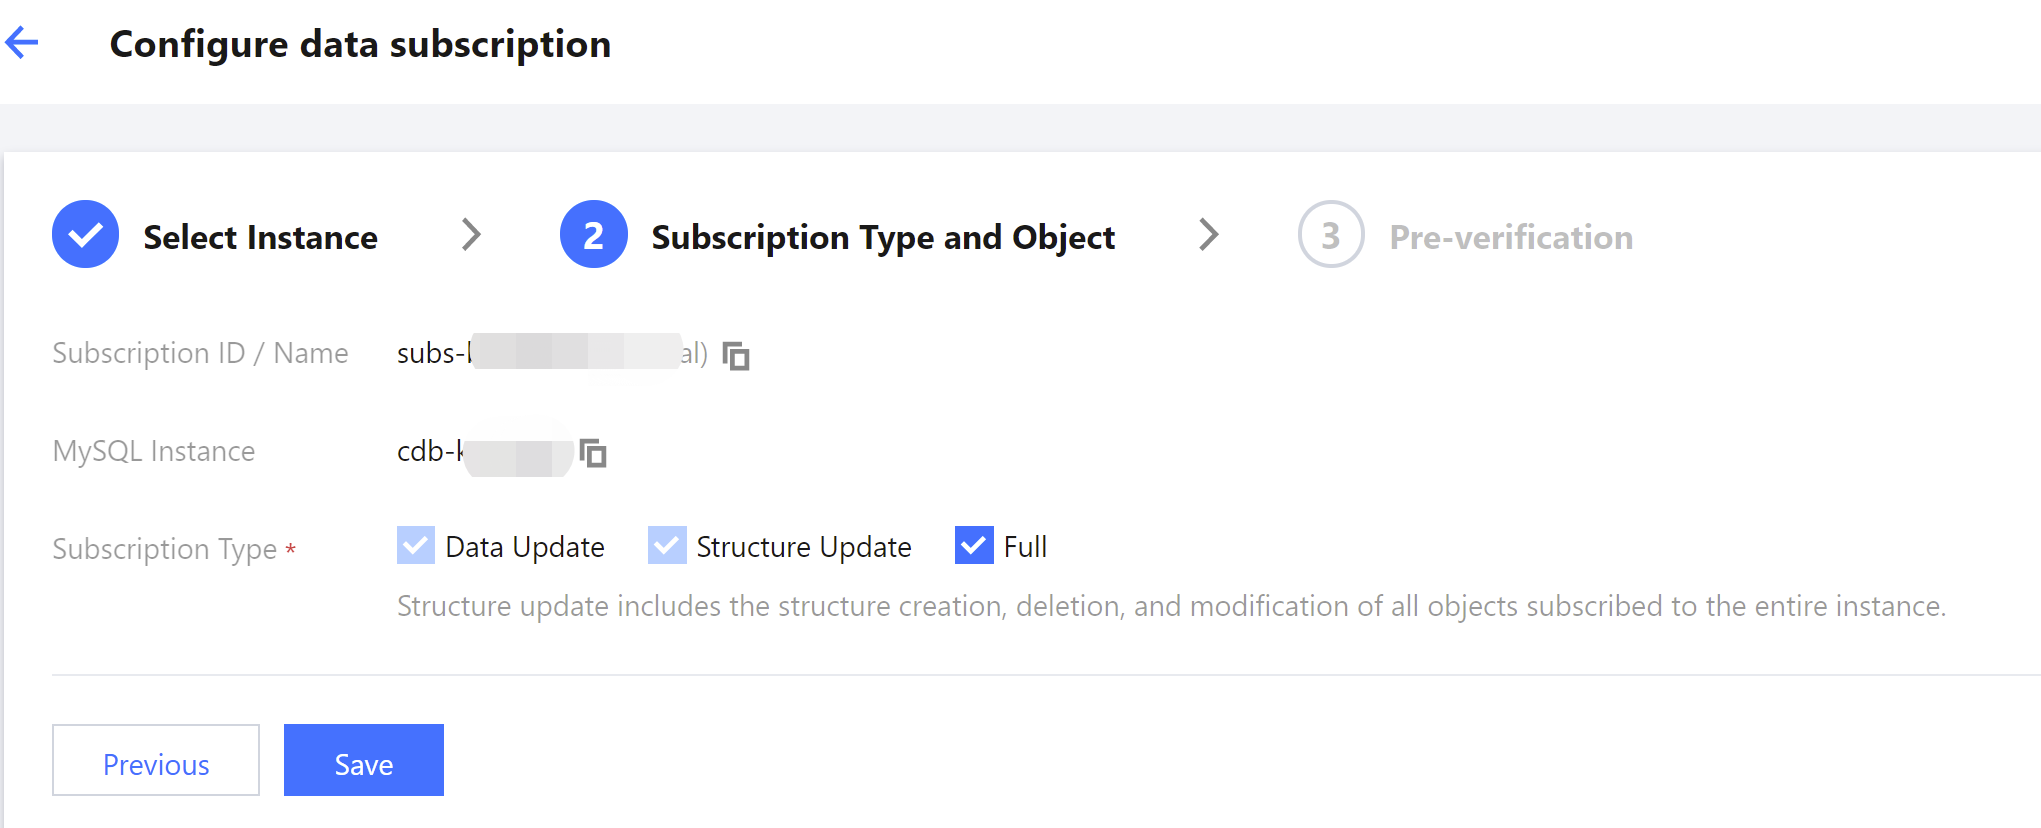Click the subs- subscription ID text

tap(432, 353)
